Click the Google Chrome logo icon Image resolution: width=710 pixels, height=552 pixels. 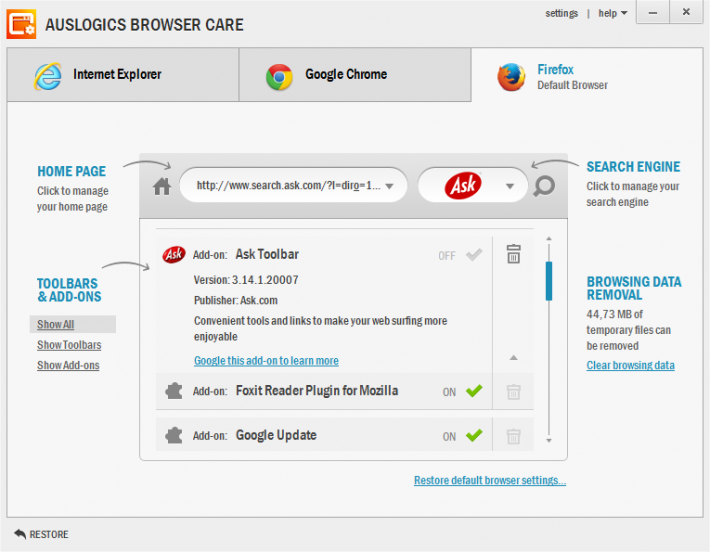tap(279, 77)
